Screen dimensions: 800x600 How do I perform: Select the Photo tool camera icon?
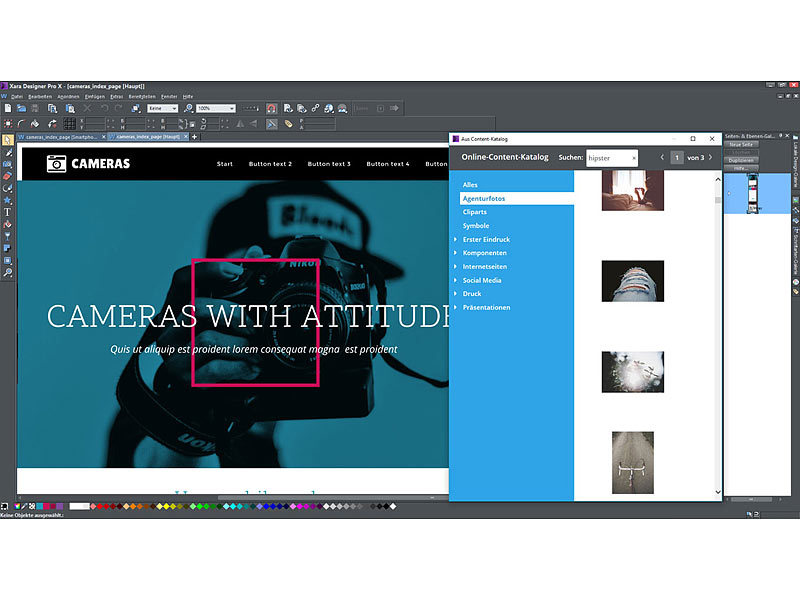click(8, 164)
